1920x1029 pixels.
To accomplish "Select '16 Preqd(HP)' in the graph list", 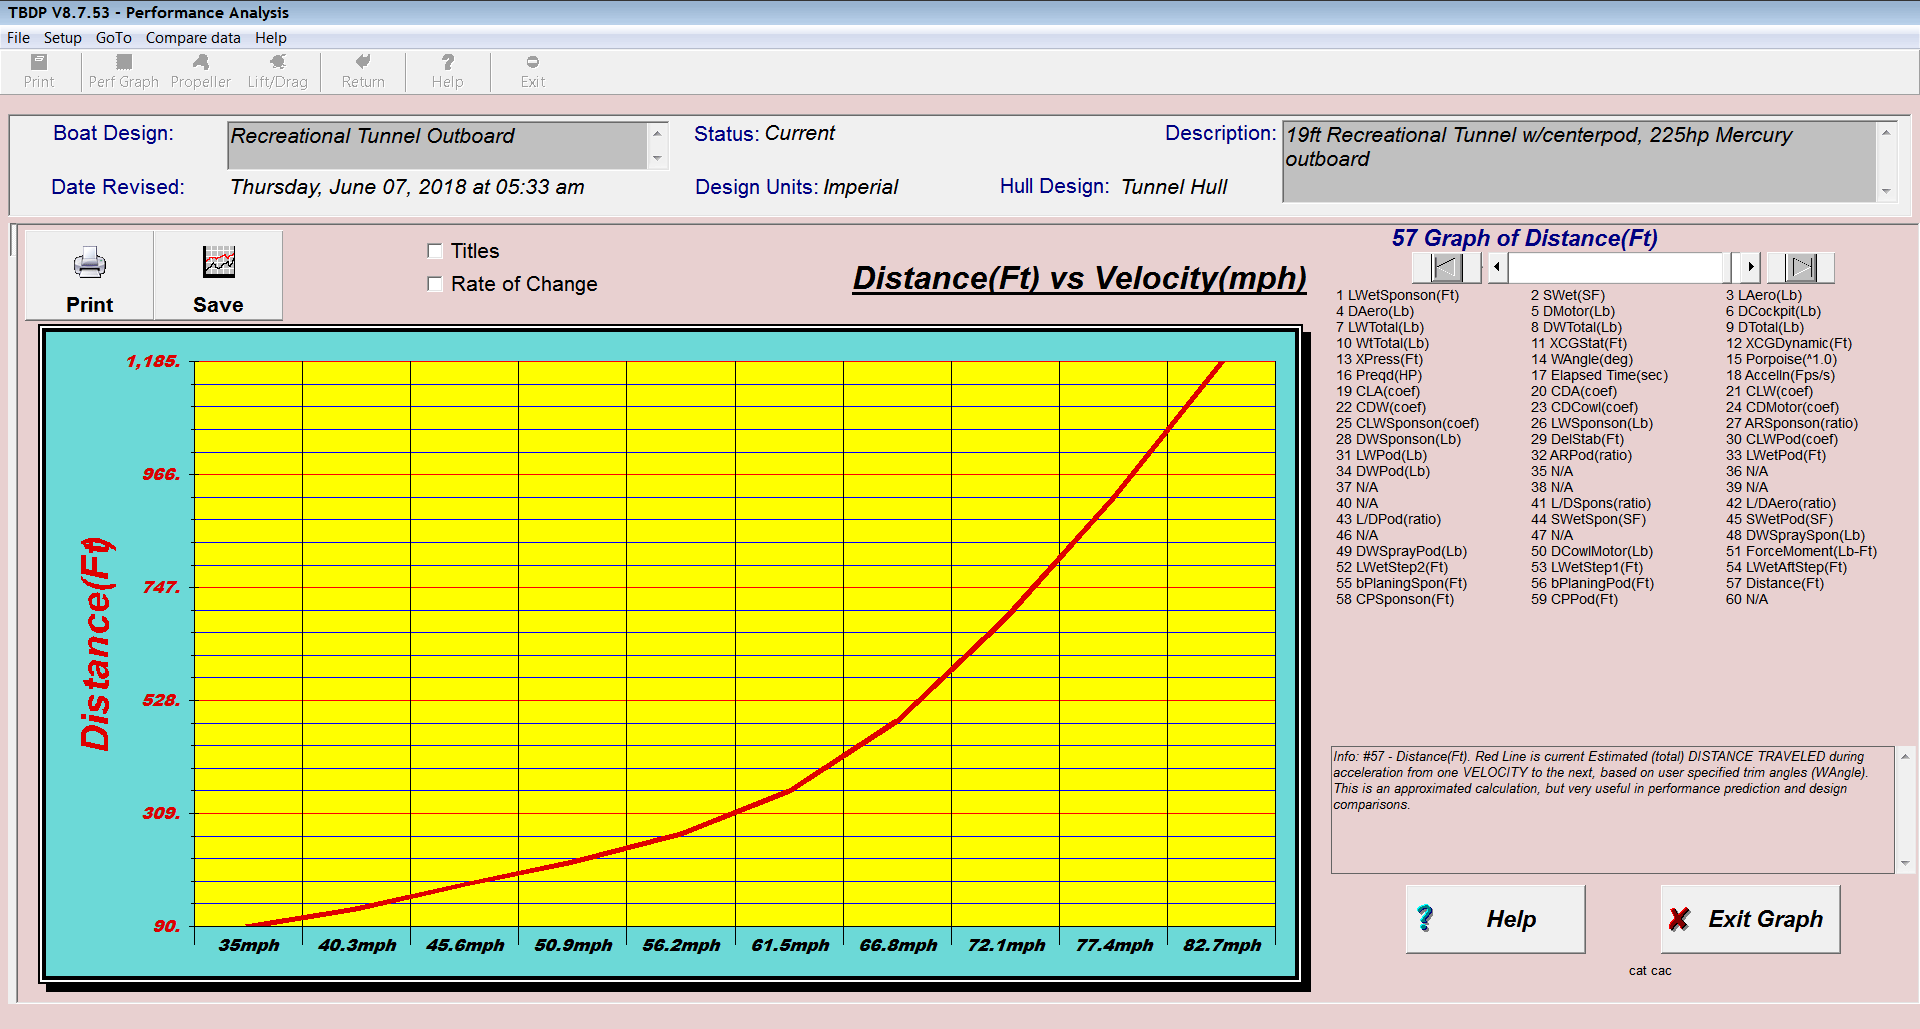I will [x=1378, y=375].
